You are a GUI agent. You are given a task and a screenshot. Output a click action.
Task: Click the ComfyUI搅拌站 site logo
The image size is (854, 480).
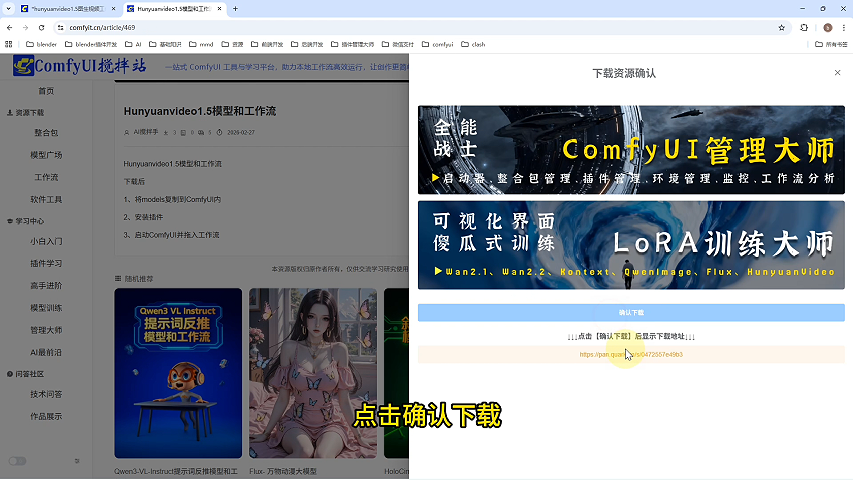80,66
